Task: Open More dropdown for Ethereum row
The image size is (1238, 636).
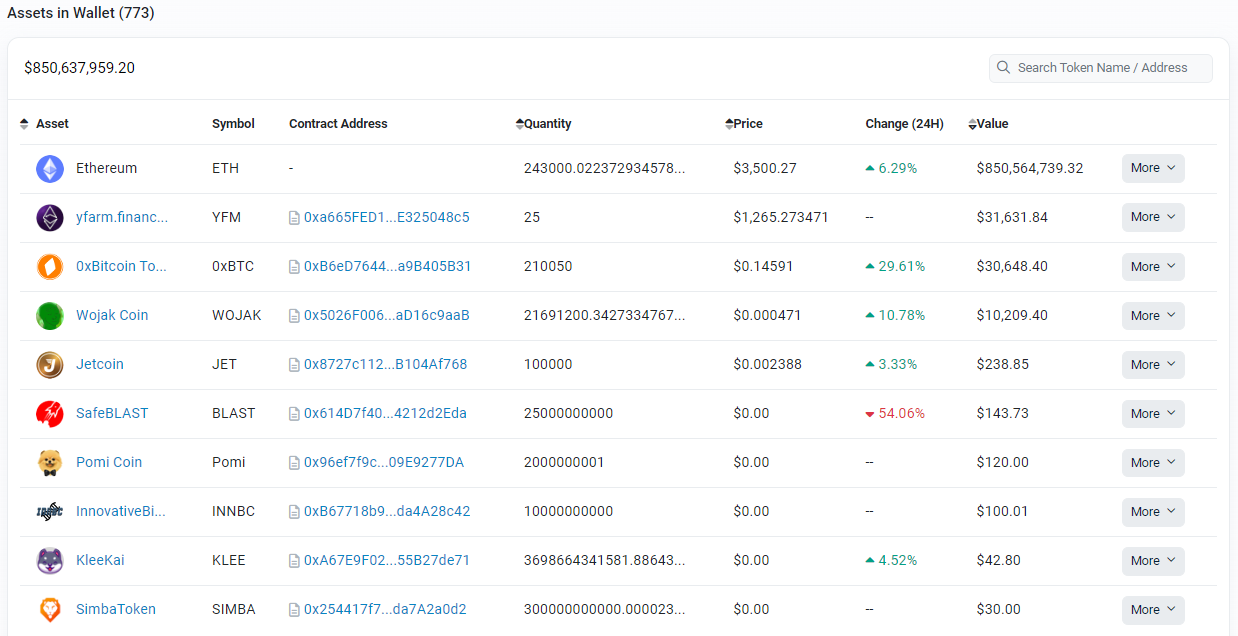Action: pos(1153,168)
